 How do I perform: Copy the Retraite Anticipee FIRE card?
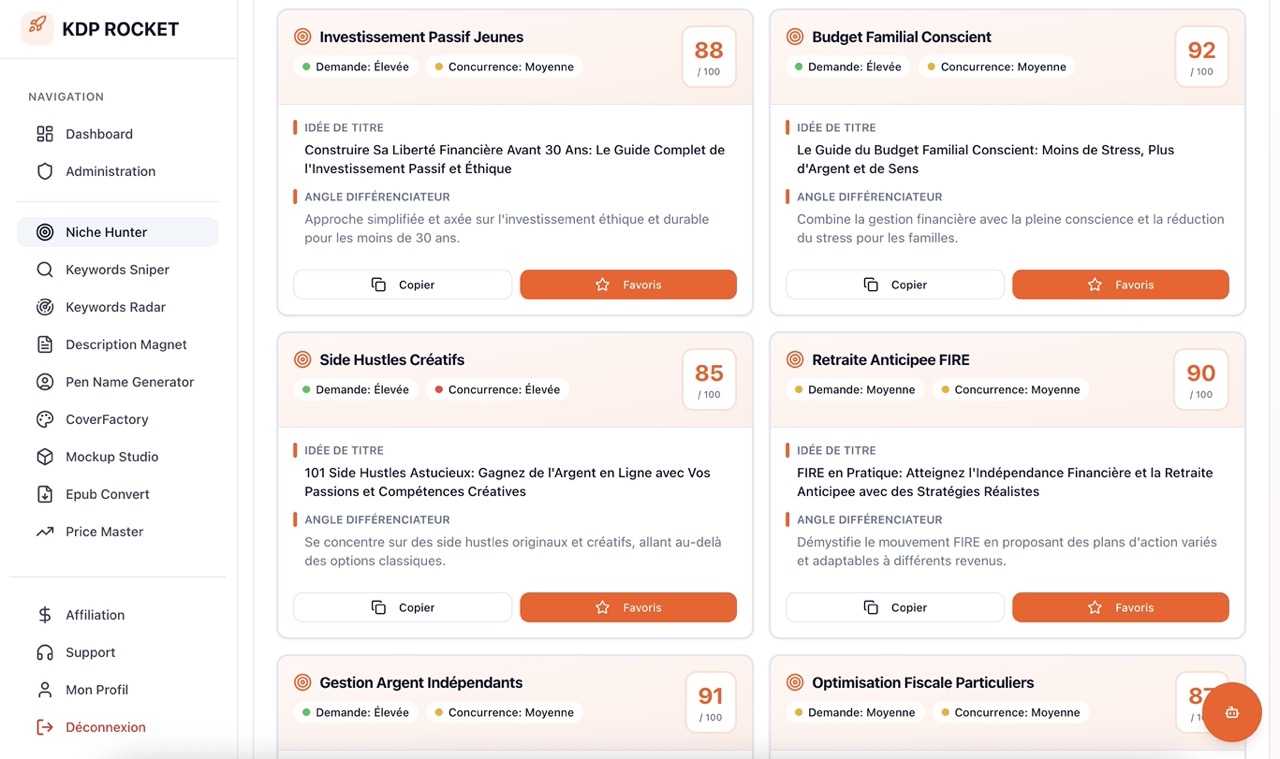tap(895, 608)
